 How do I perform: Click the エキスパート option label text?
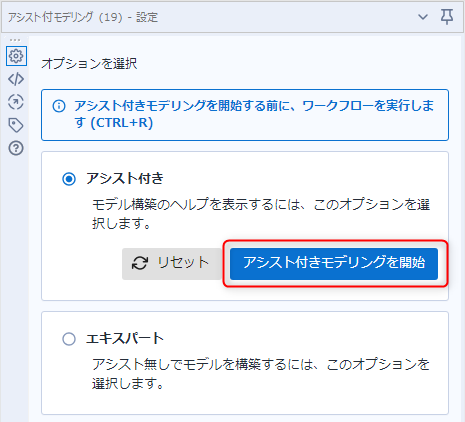pyautogui.click(x=125, y=338)
